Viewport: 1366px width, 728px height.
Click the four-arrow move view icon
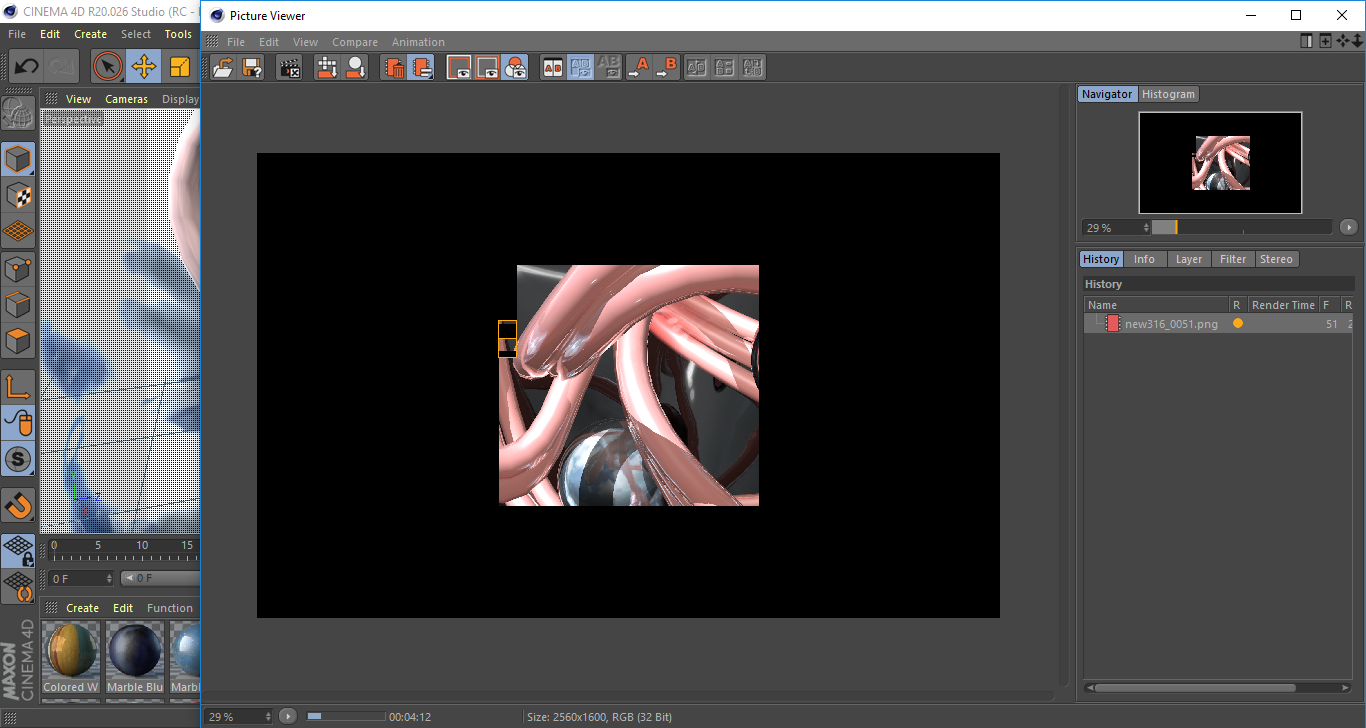(x=1343, y=41)
